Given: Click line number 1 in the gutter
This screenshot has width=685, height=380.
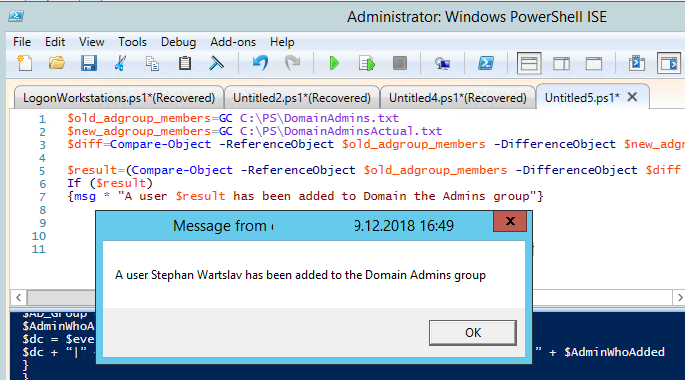Looking at the screenshot, I should [42, 119].
